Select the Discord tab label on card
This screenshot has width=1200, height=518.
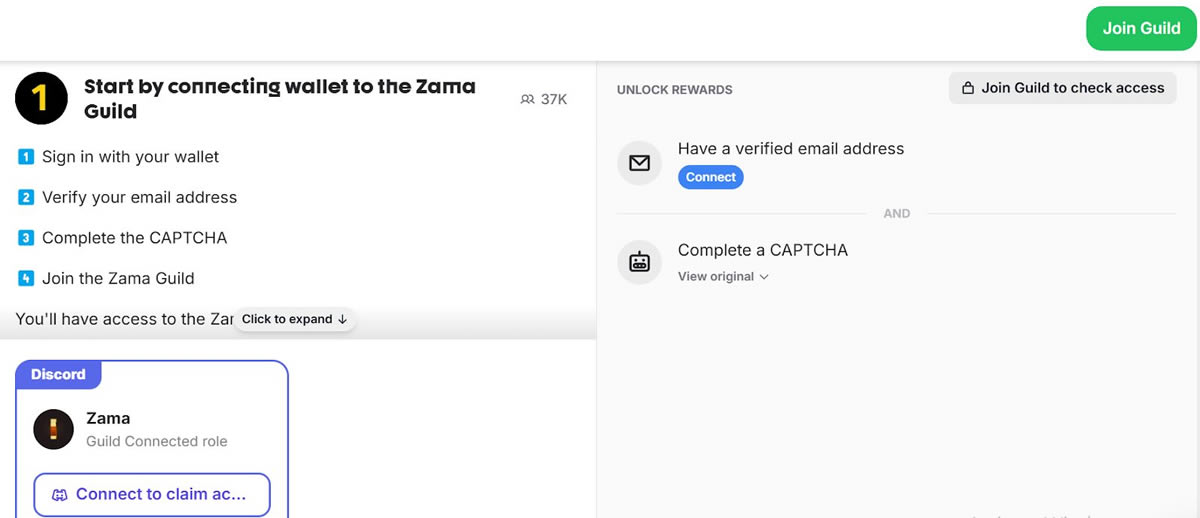coord(58,374)
